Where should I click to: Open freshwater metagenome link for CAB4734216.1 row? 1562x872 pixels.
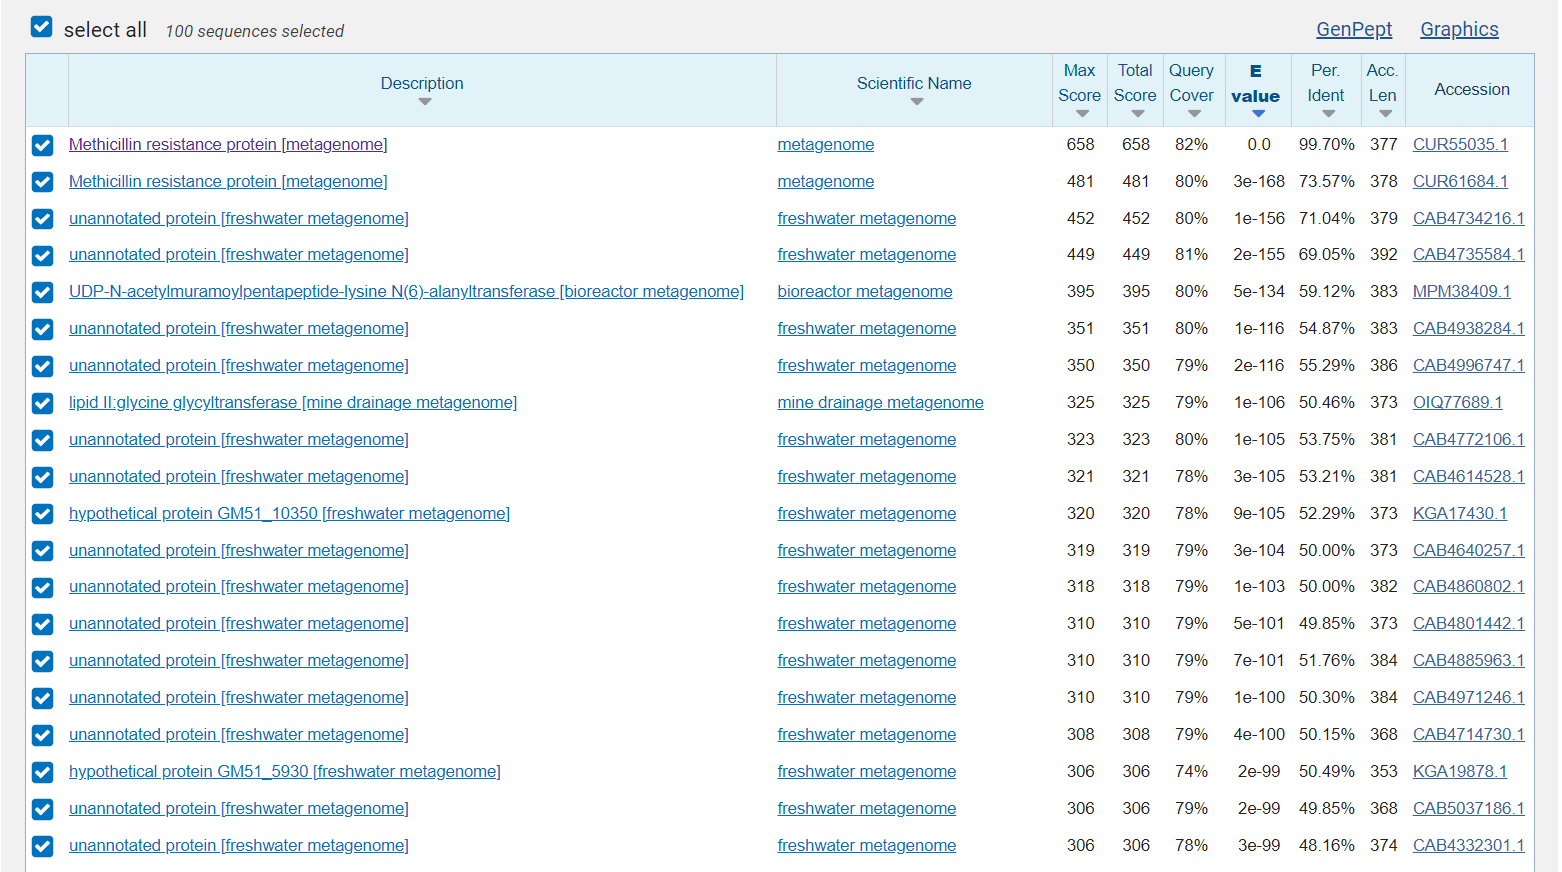(x=867, y=218)
